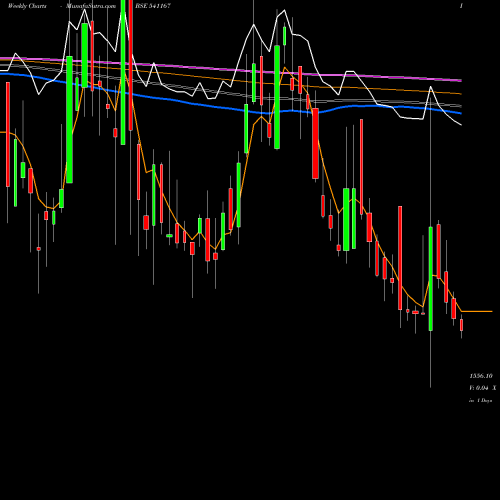Click the 'in 1 Days' label
The image size is (500, 500).
481,401
